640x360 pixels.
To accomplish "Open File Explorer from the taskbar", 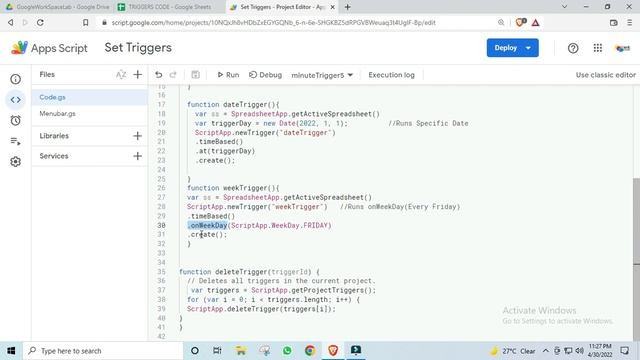I will [x=241, y=350].
